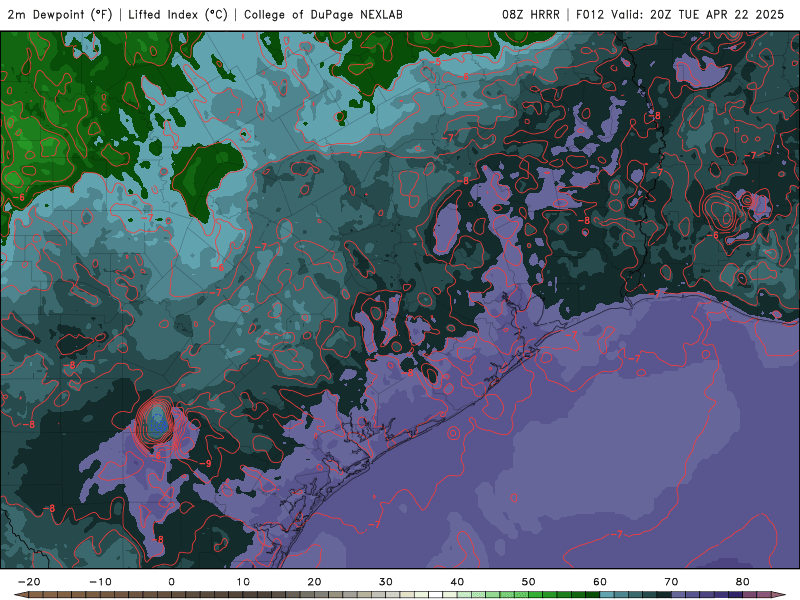This screenshot has height=600, width=800.
Task: Click the 'F012 Valid: 20Z TUE APR 22 2025' text
Action: [x=680, y=15]
